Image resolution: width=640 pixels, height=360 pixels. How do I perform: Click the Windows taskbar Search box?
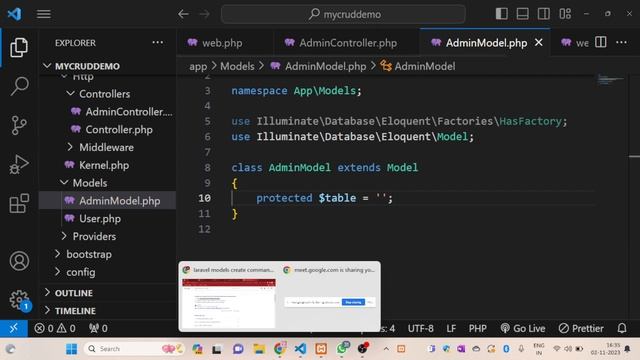click(135, 349)
